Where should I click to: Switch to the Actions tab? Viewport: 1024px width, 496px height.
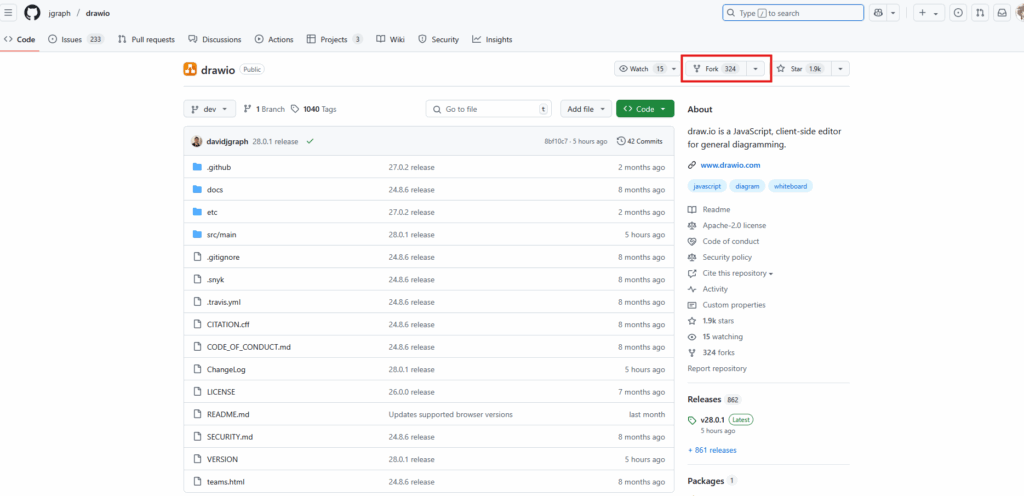tap(274, 39)
